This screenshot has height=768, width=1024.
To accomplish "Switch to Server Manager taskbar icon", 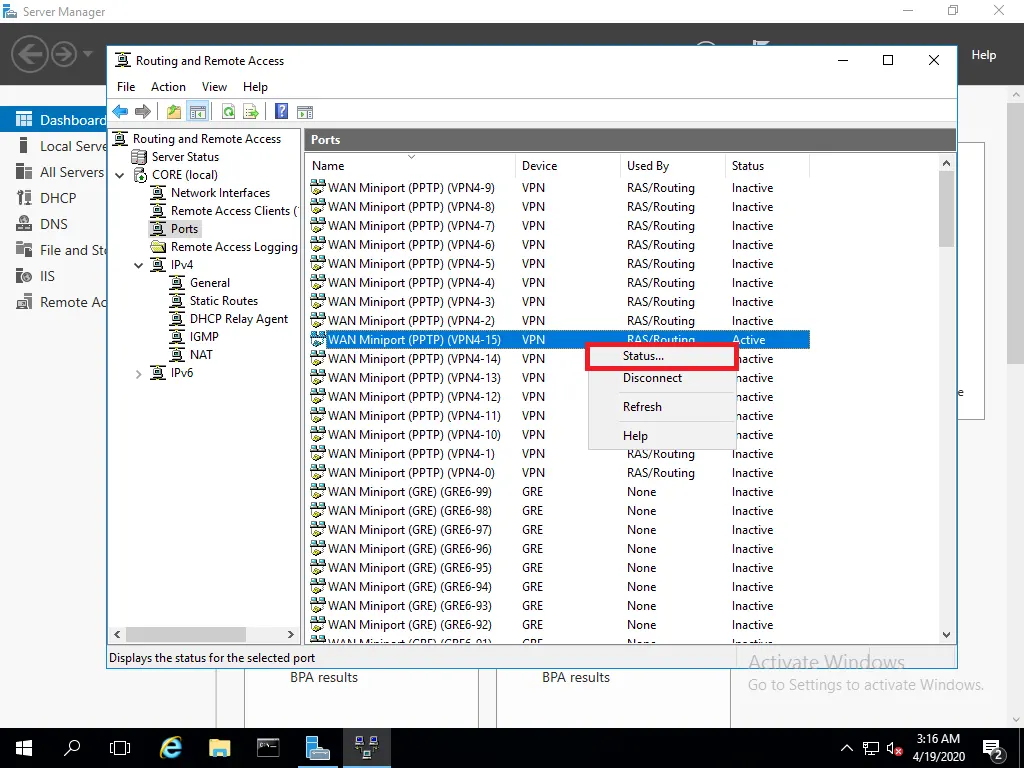I will point(318,748).
